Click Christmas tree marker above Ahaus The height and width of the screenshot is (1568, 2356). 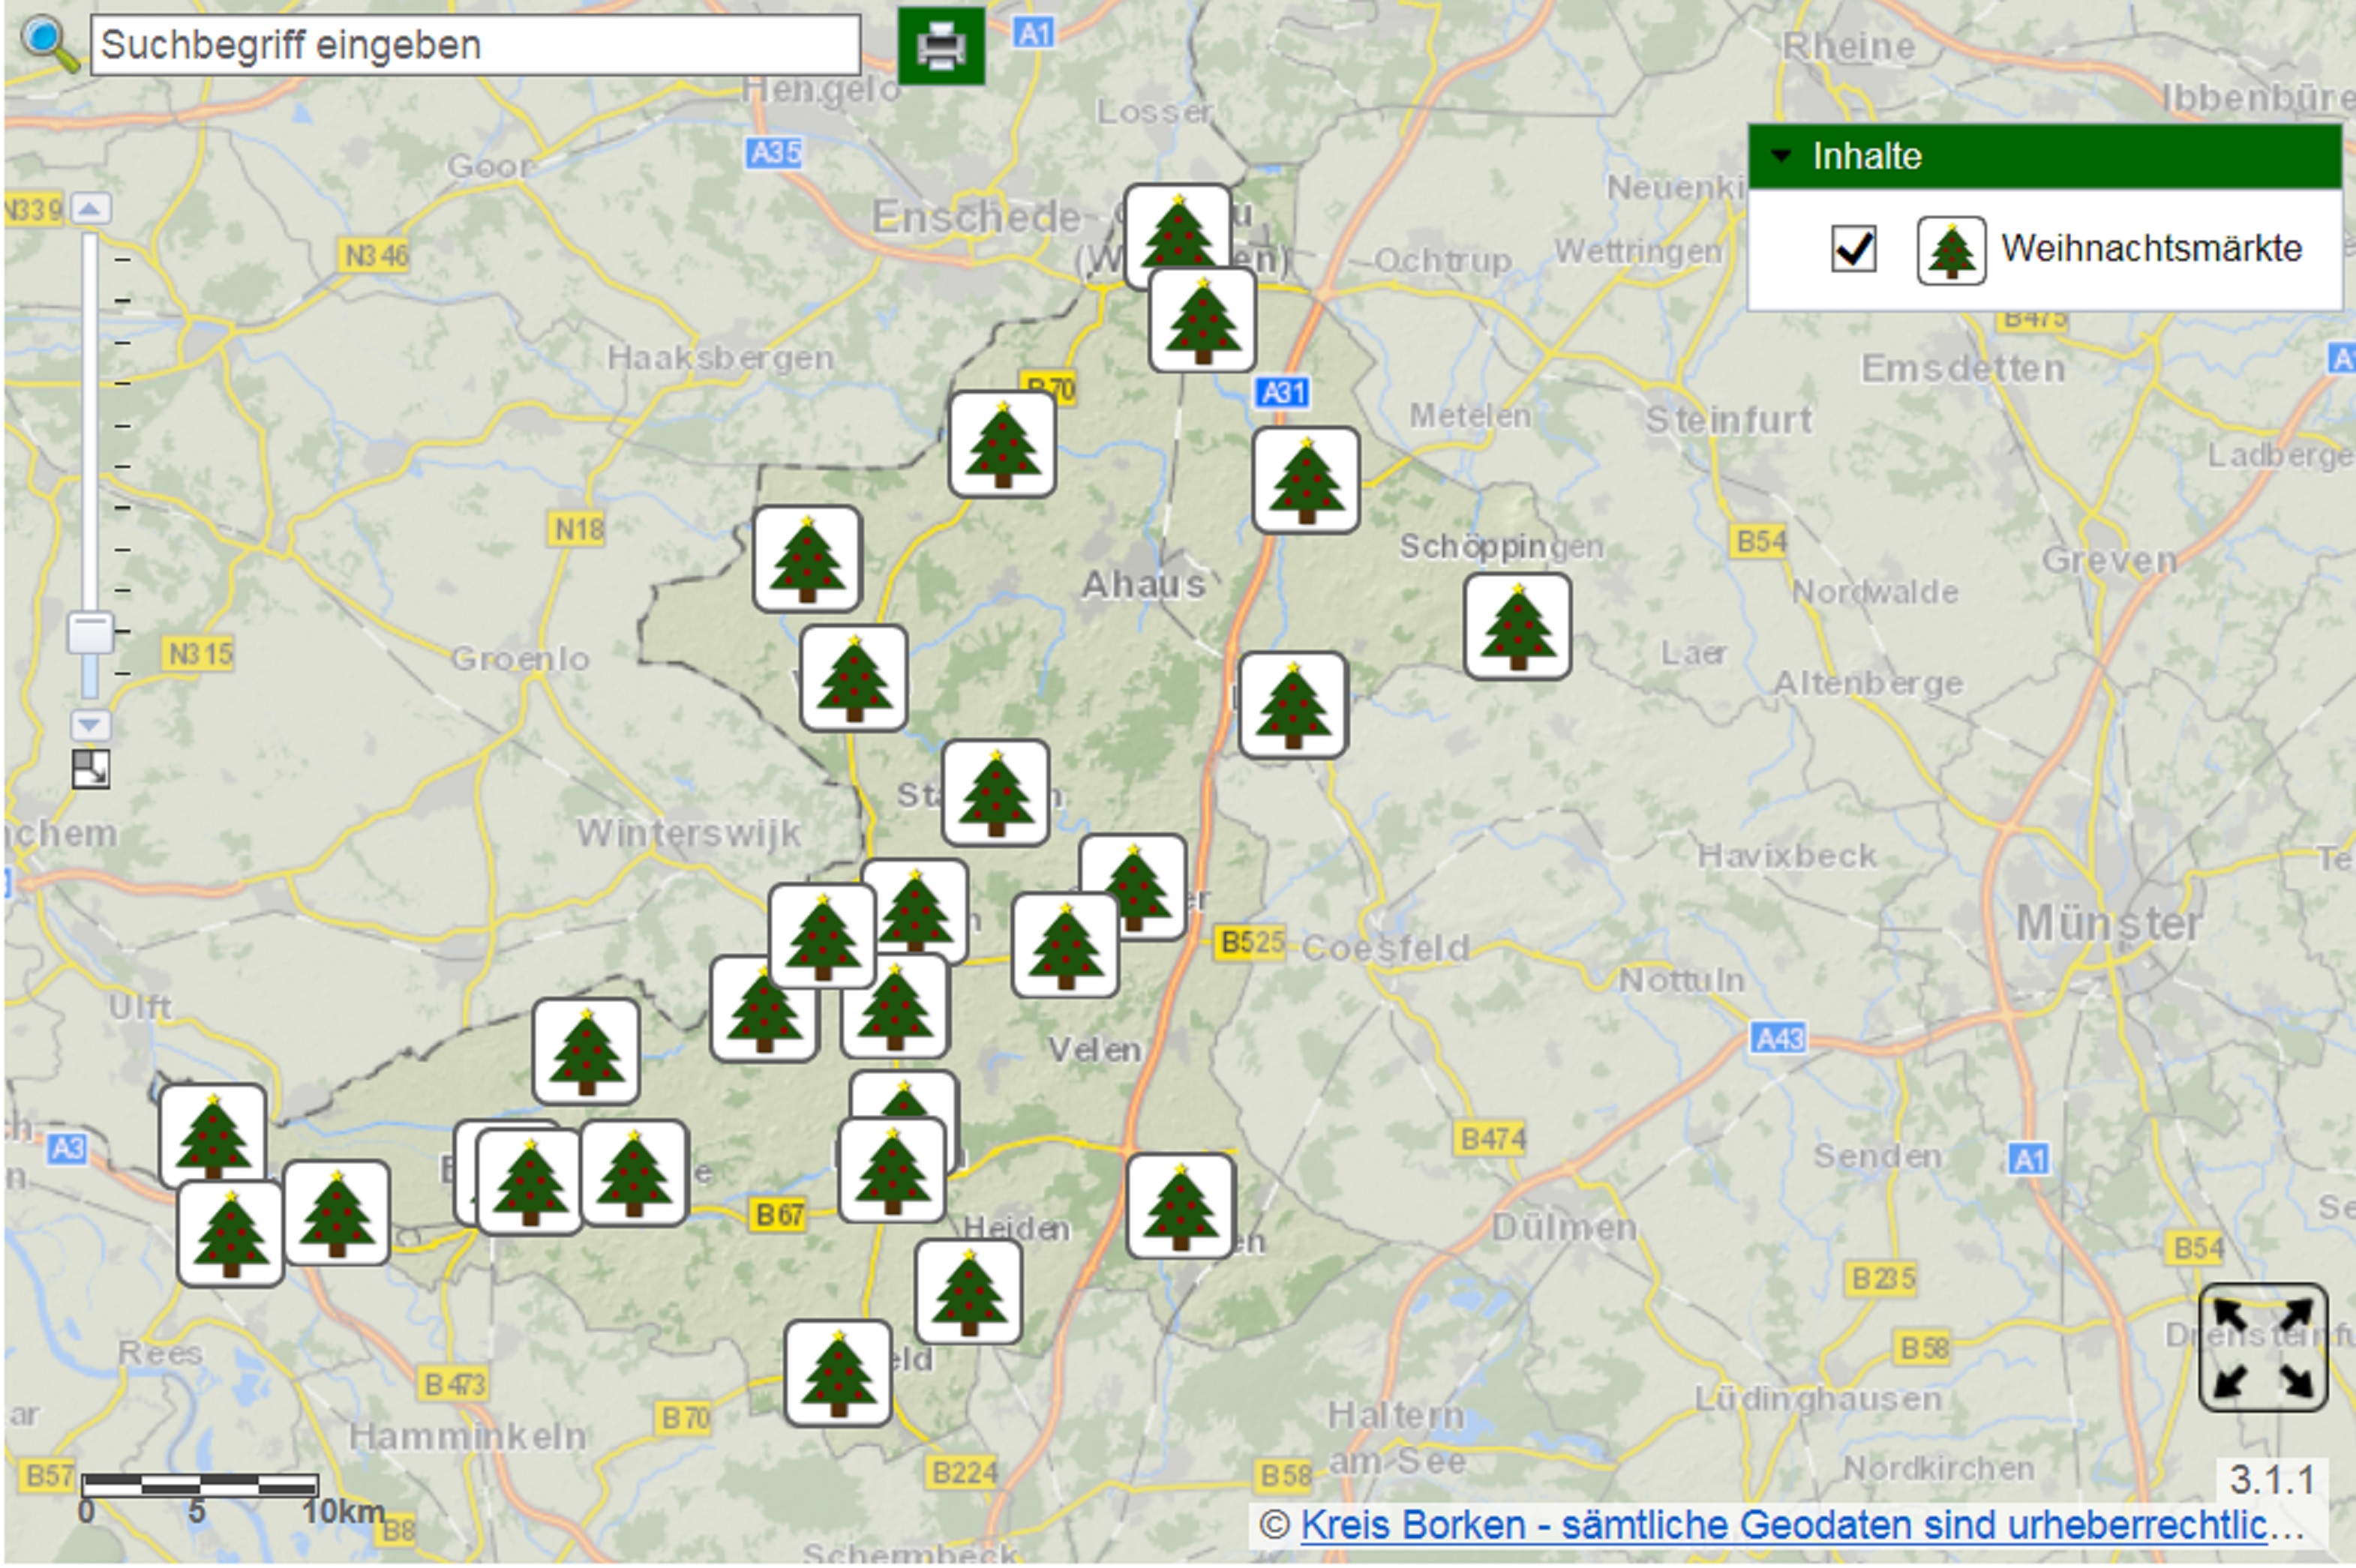pyautogui.click(x=1002, y=444)
